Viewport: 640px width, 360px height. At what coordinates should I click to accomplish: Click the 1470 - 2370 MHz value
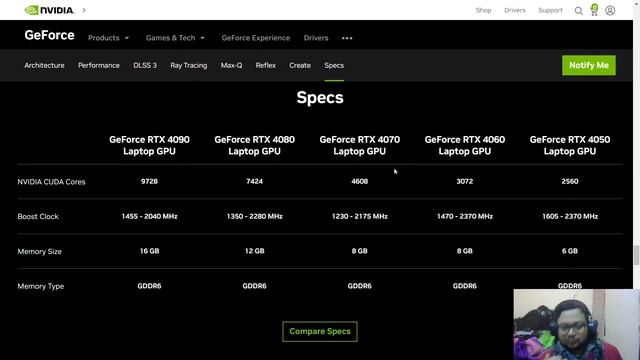[464, 216]
